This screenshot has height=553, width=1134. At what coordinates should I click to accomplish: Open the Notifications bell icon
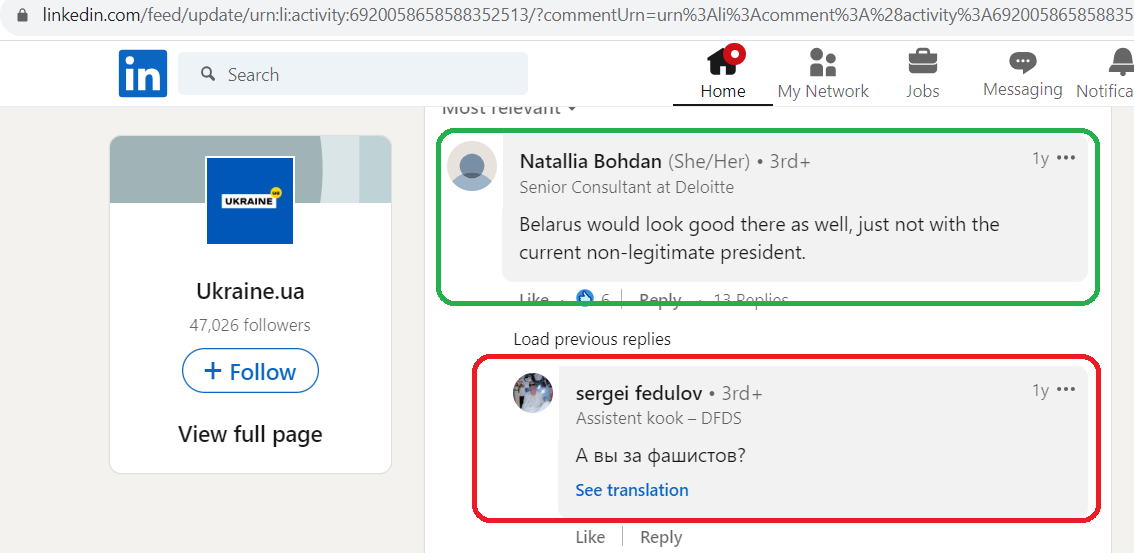[x=1122, y=62]
